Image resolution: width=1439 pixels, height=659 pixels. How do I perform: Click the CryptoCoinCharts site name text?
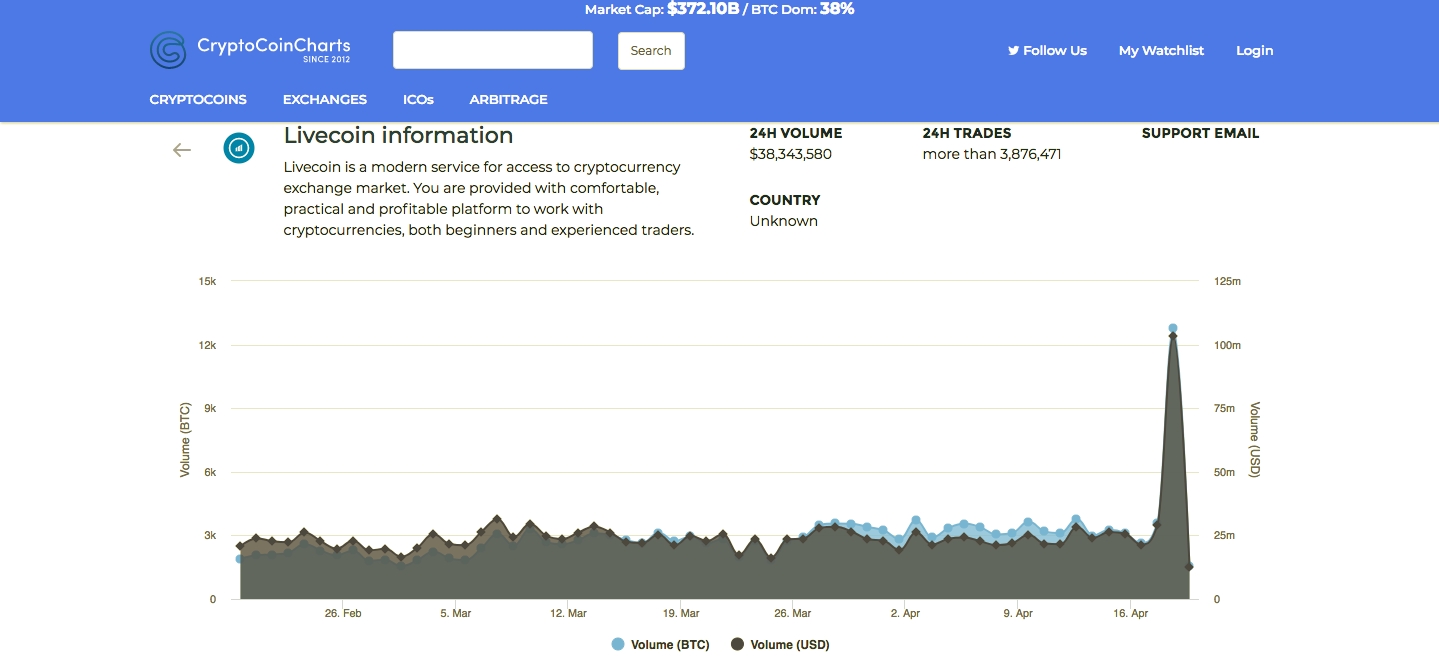(x=274, y=46)
